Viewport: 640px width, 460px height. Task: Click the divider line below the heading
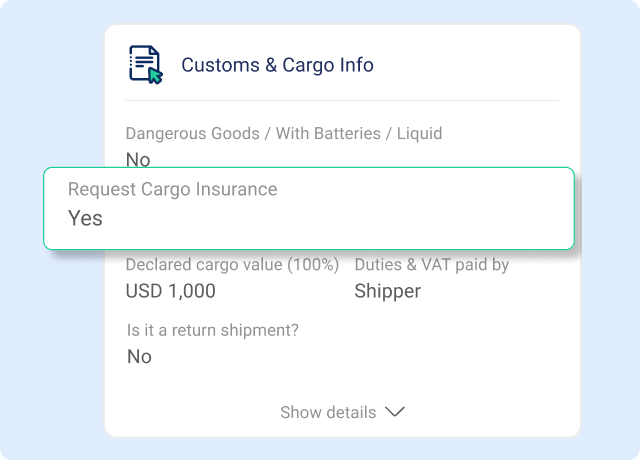[342, 101]
